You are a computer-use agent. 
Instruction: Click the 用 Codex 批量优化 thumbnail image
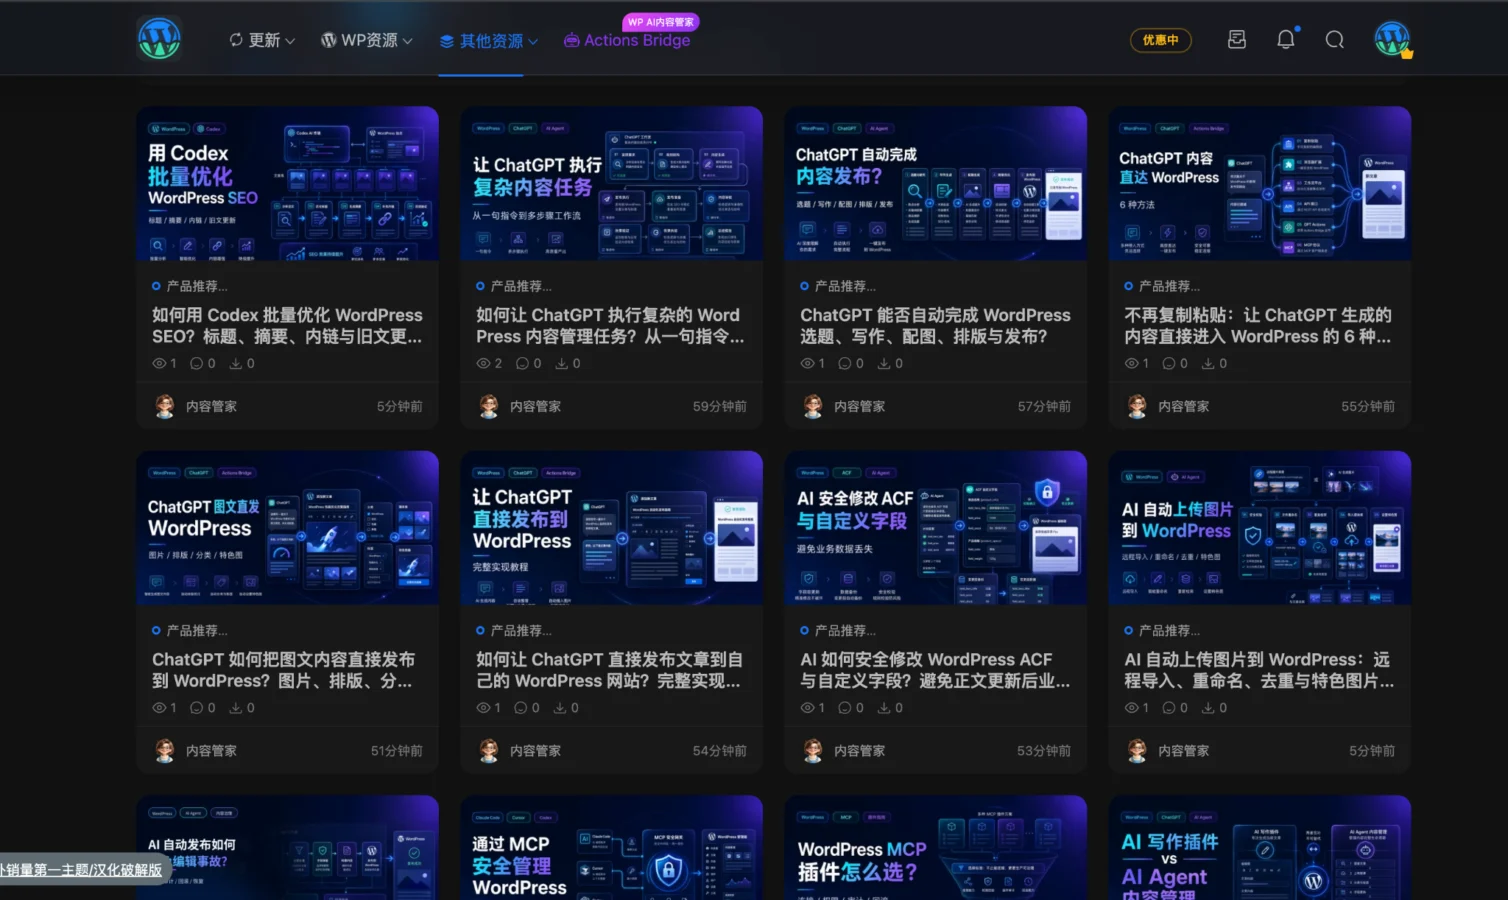[x=287, y=184]
